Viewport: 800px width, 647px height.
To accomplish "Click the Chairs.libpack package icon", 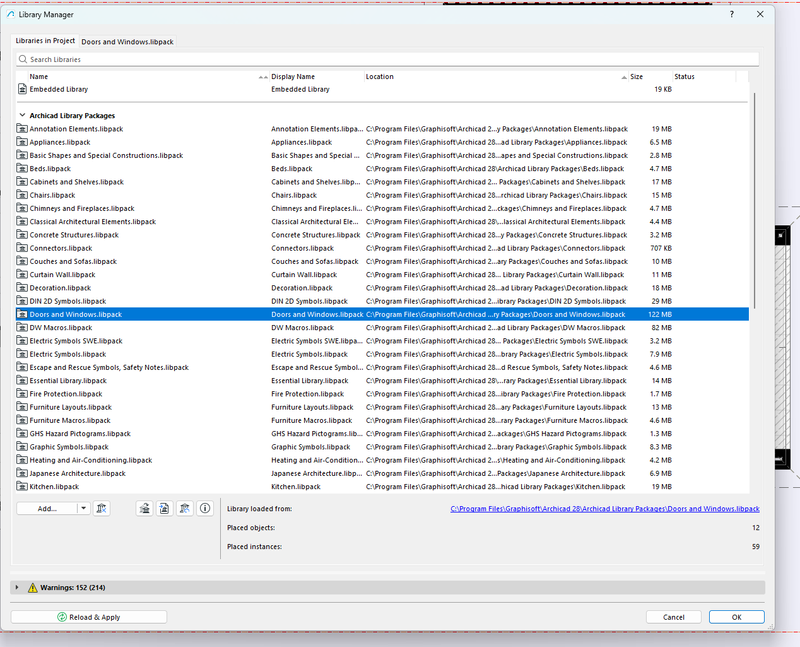I will [x=22, y=195].
